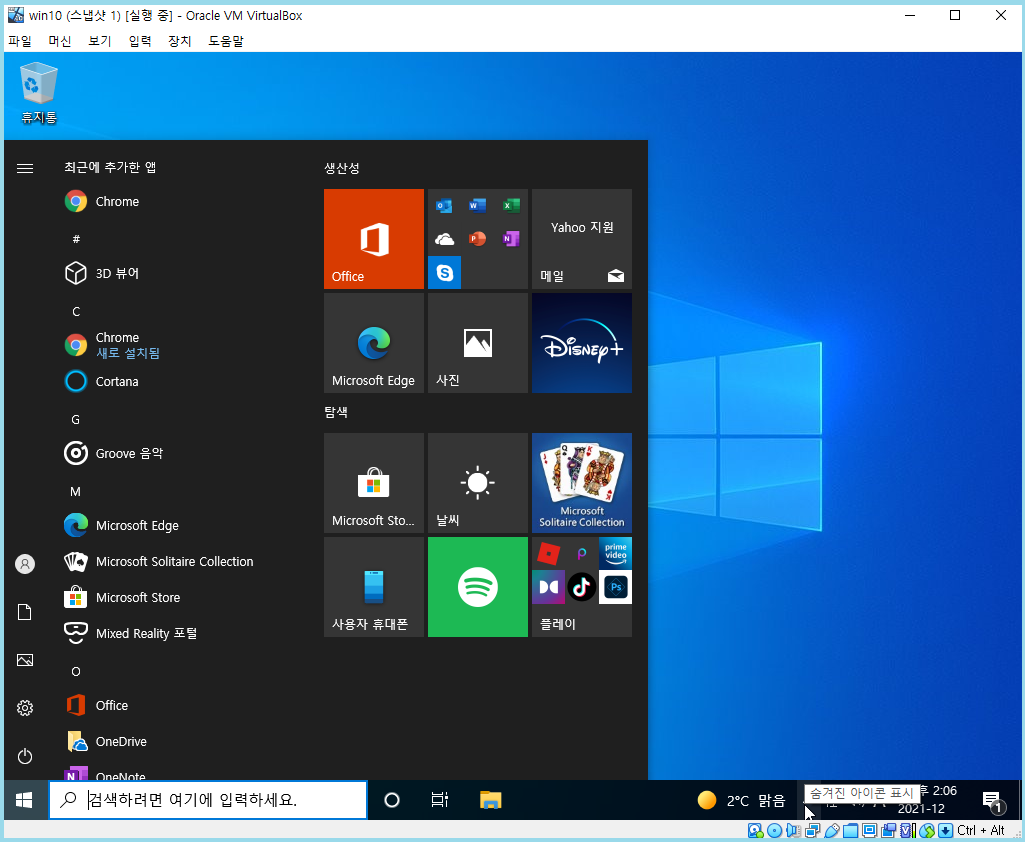Click the O letter group header
Screen dimensions: 1025x842
point(76,671)
